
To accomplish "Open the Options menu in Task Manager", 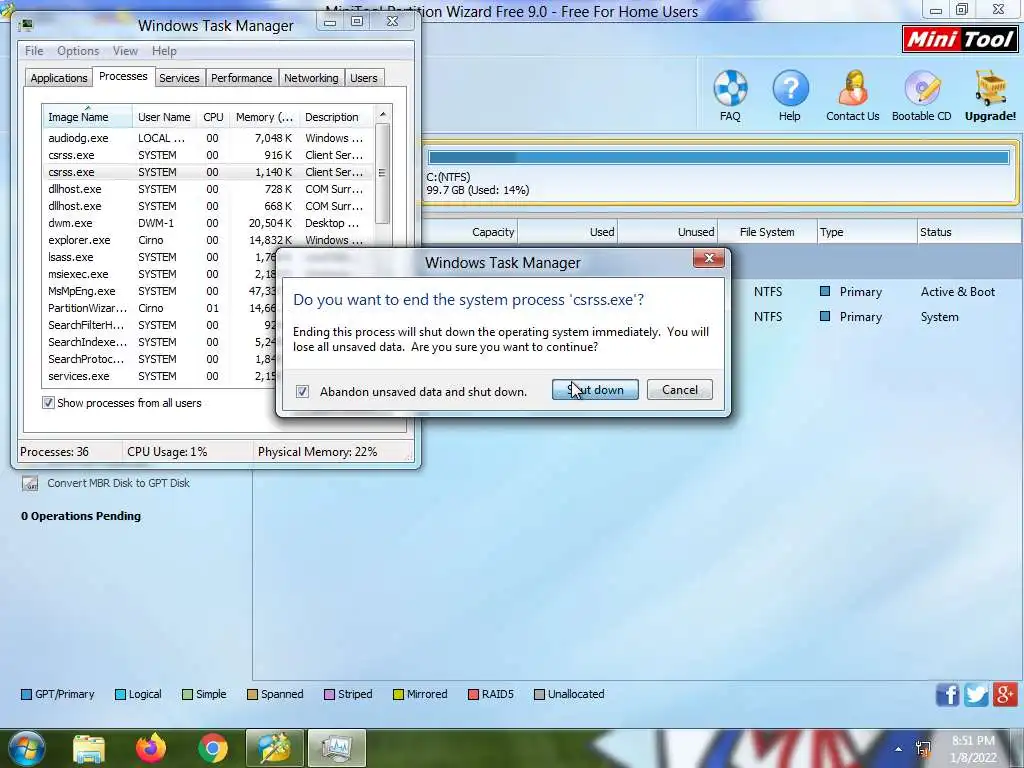I will [78, 51].
